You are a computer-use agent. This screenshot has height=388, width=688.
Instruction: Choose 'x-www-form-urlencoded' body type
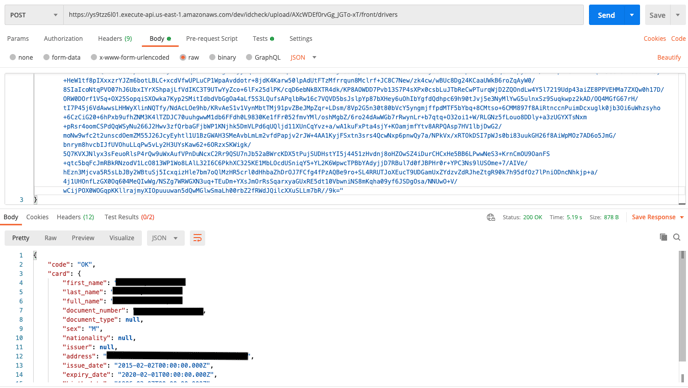(x=94, y=57)
